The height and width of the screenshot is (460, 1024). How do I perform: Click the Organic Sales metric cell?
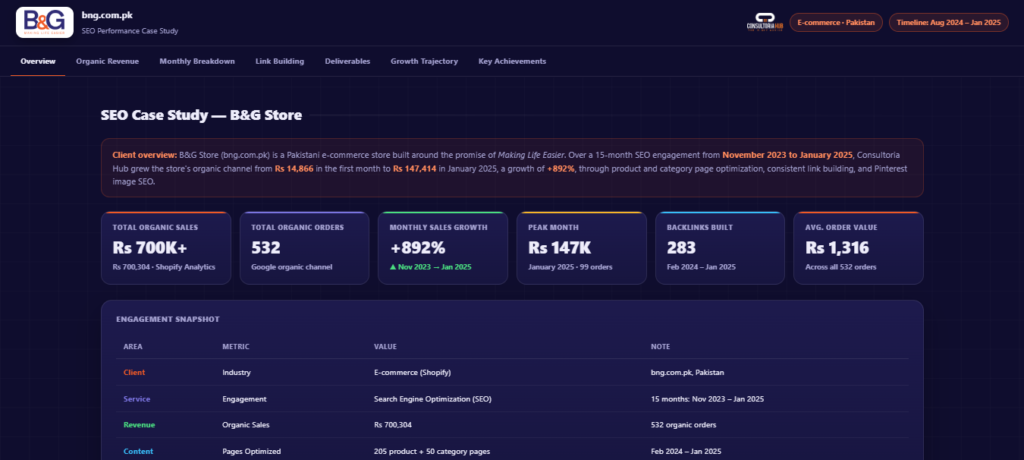tap(246, 425)
